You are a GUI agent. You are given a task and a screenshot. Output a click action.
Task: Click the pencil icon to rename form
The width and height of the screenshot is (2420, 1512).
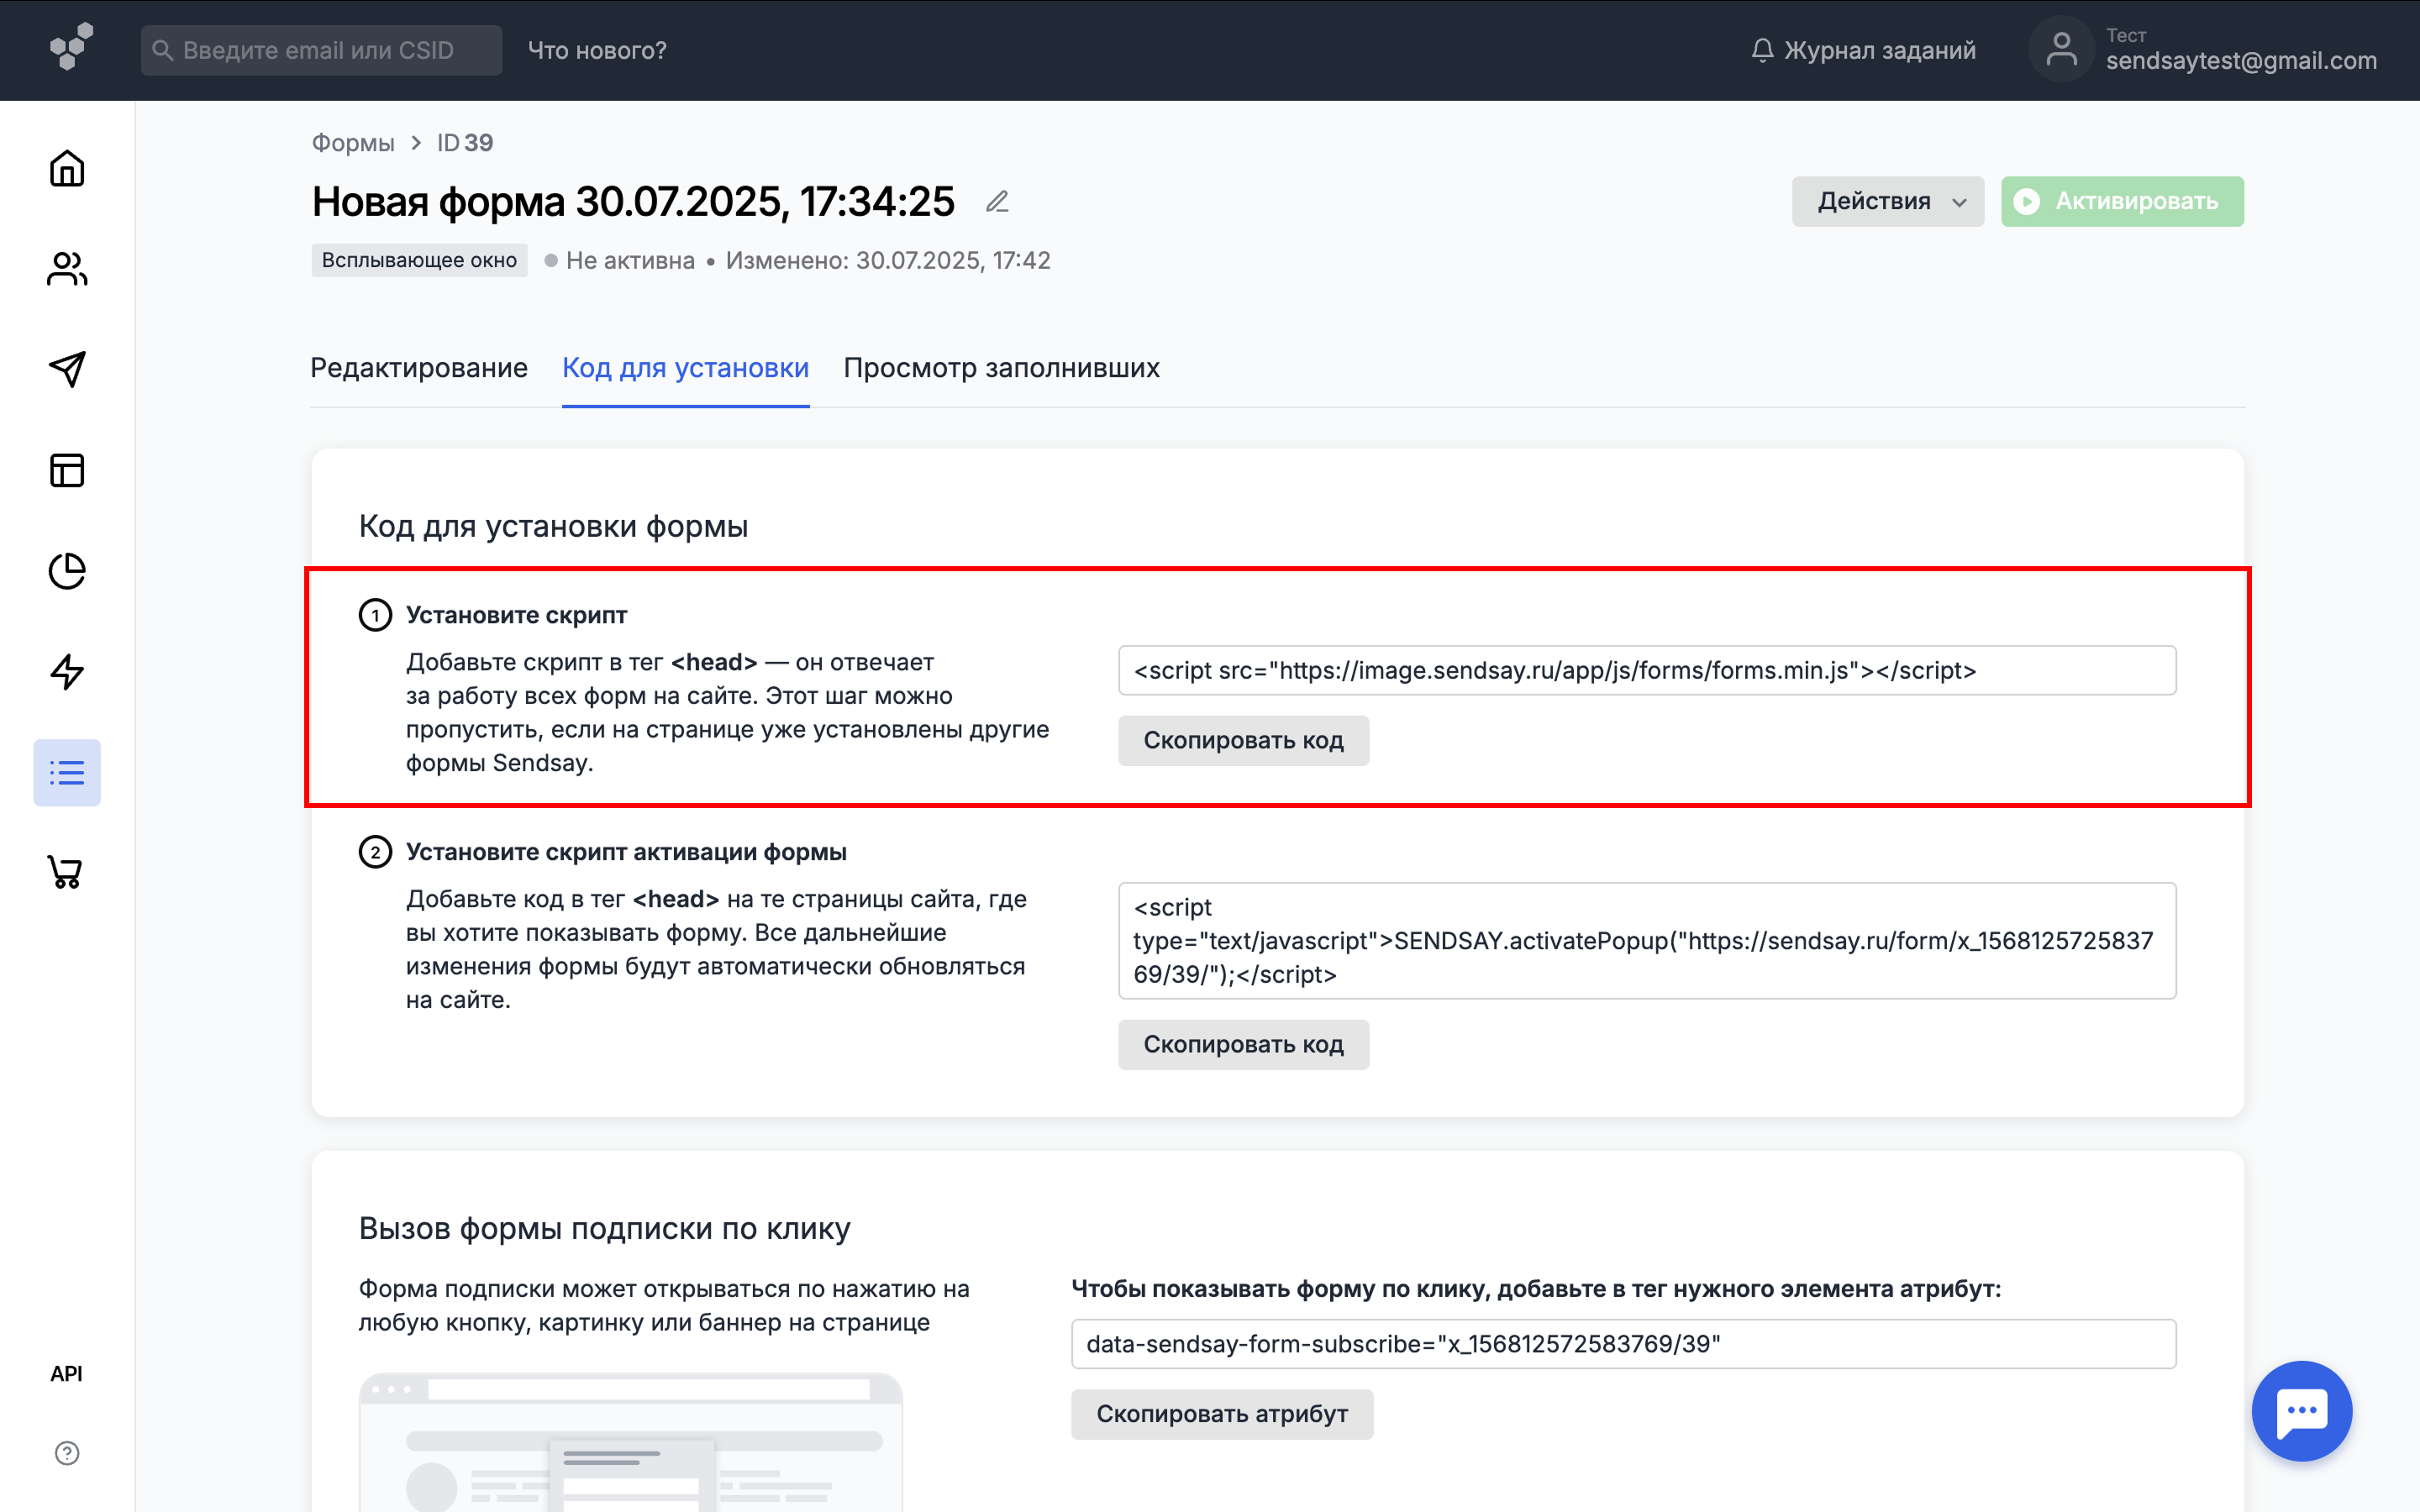(x=997, y=202)
